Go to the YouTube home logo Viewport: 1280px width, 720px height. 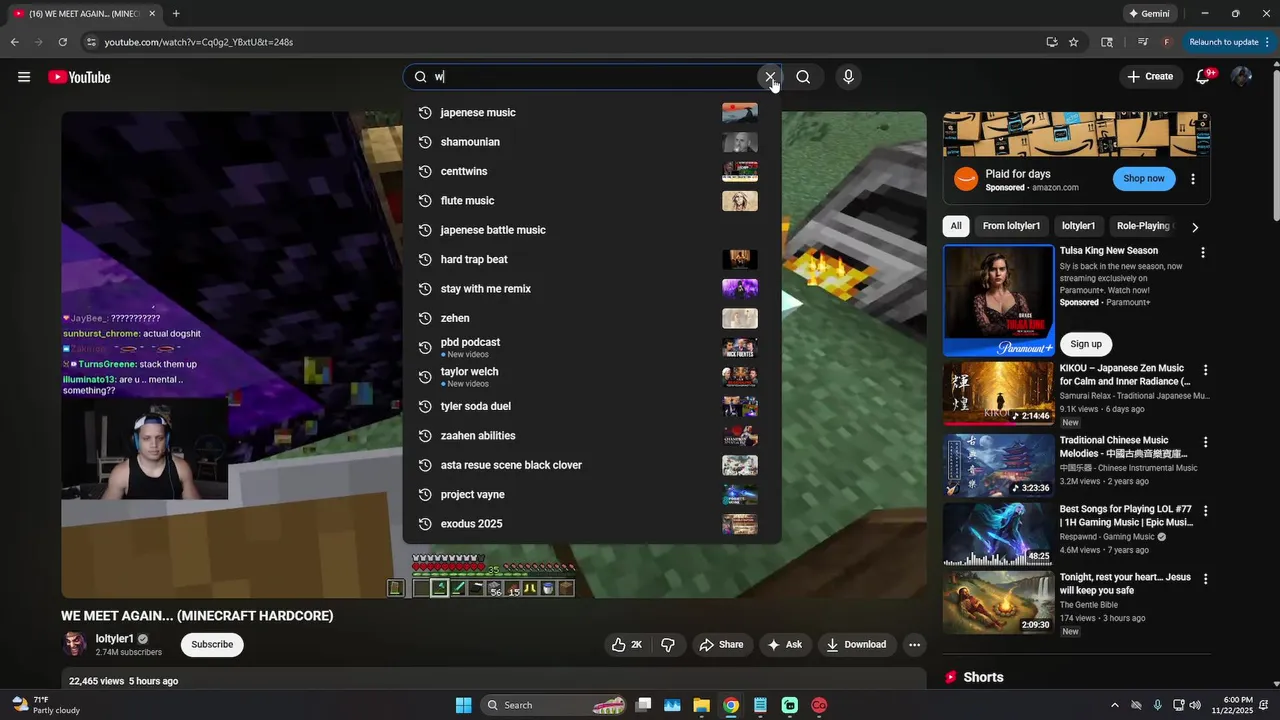point(79,77)
